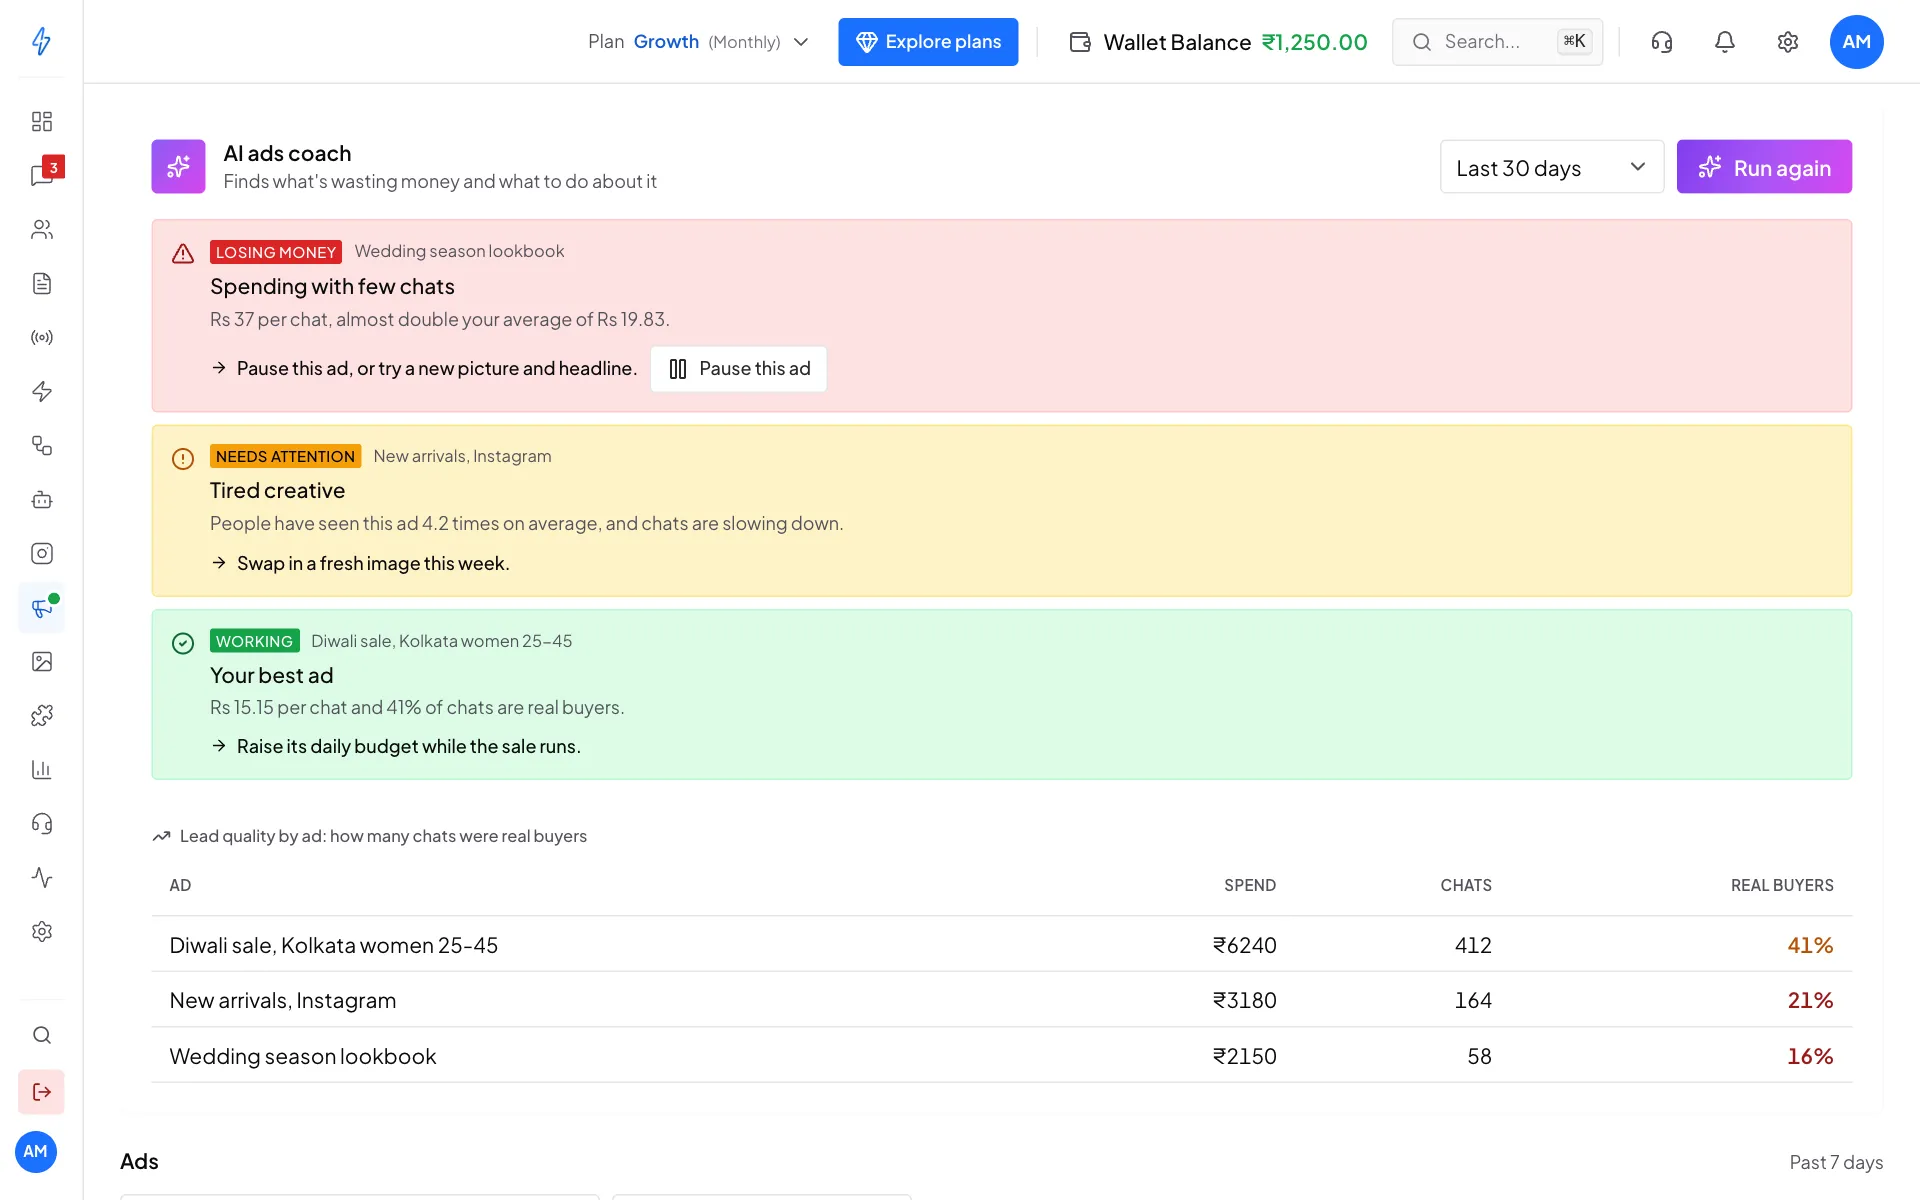Click the Diwali sale, Kolkata women table row
Viewport: 1920px width, 1200px height.
pyautogui.click(x=1001, y=945)
